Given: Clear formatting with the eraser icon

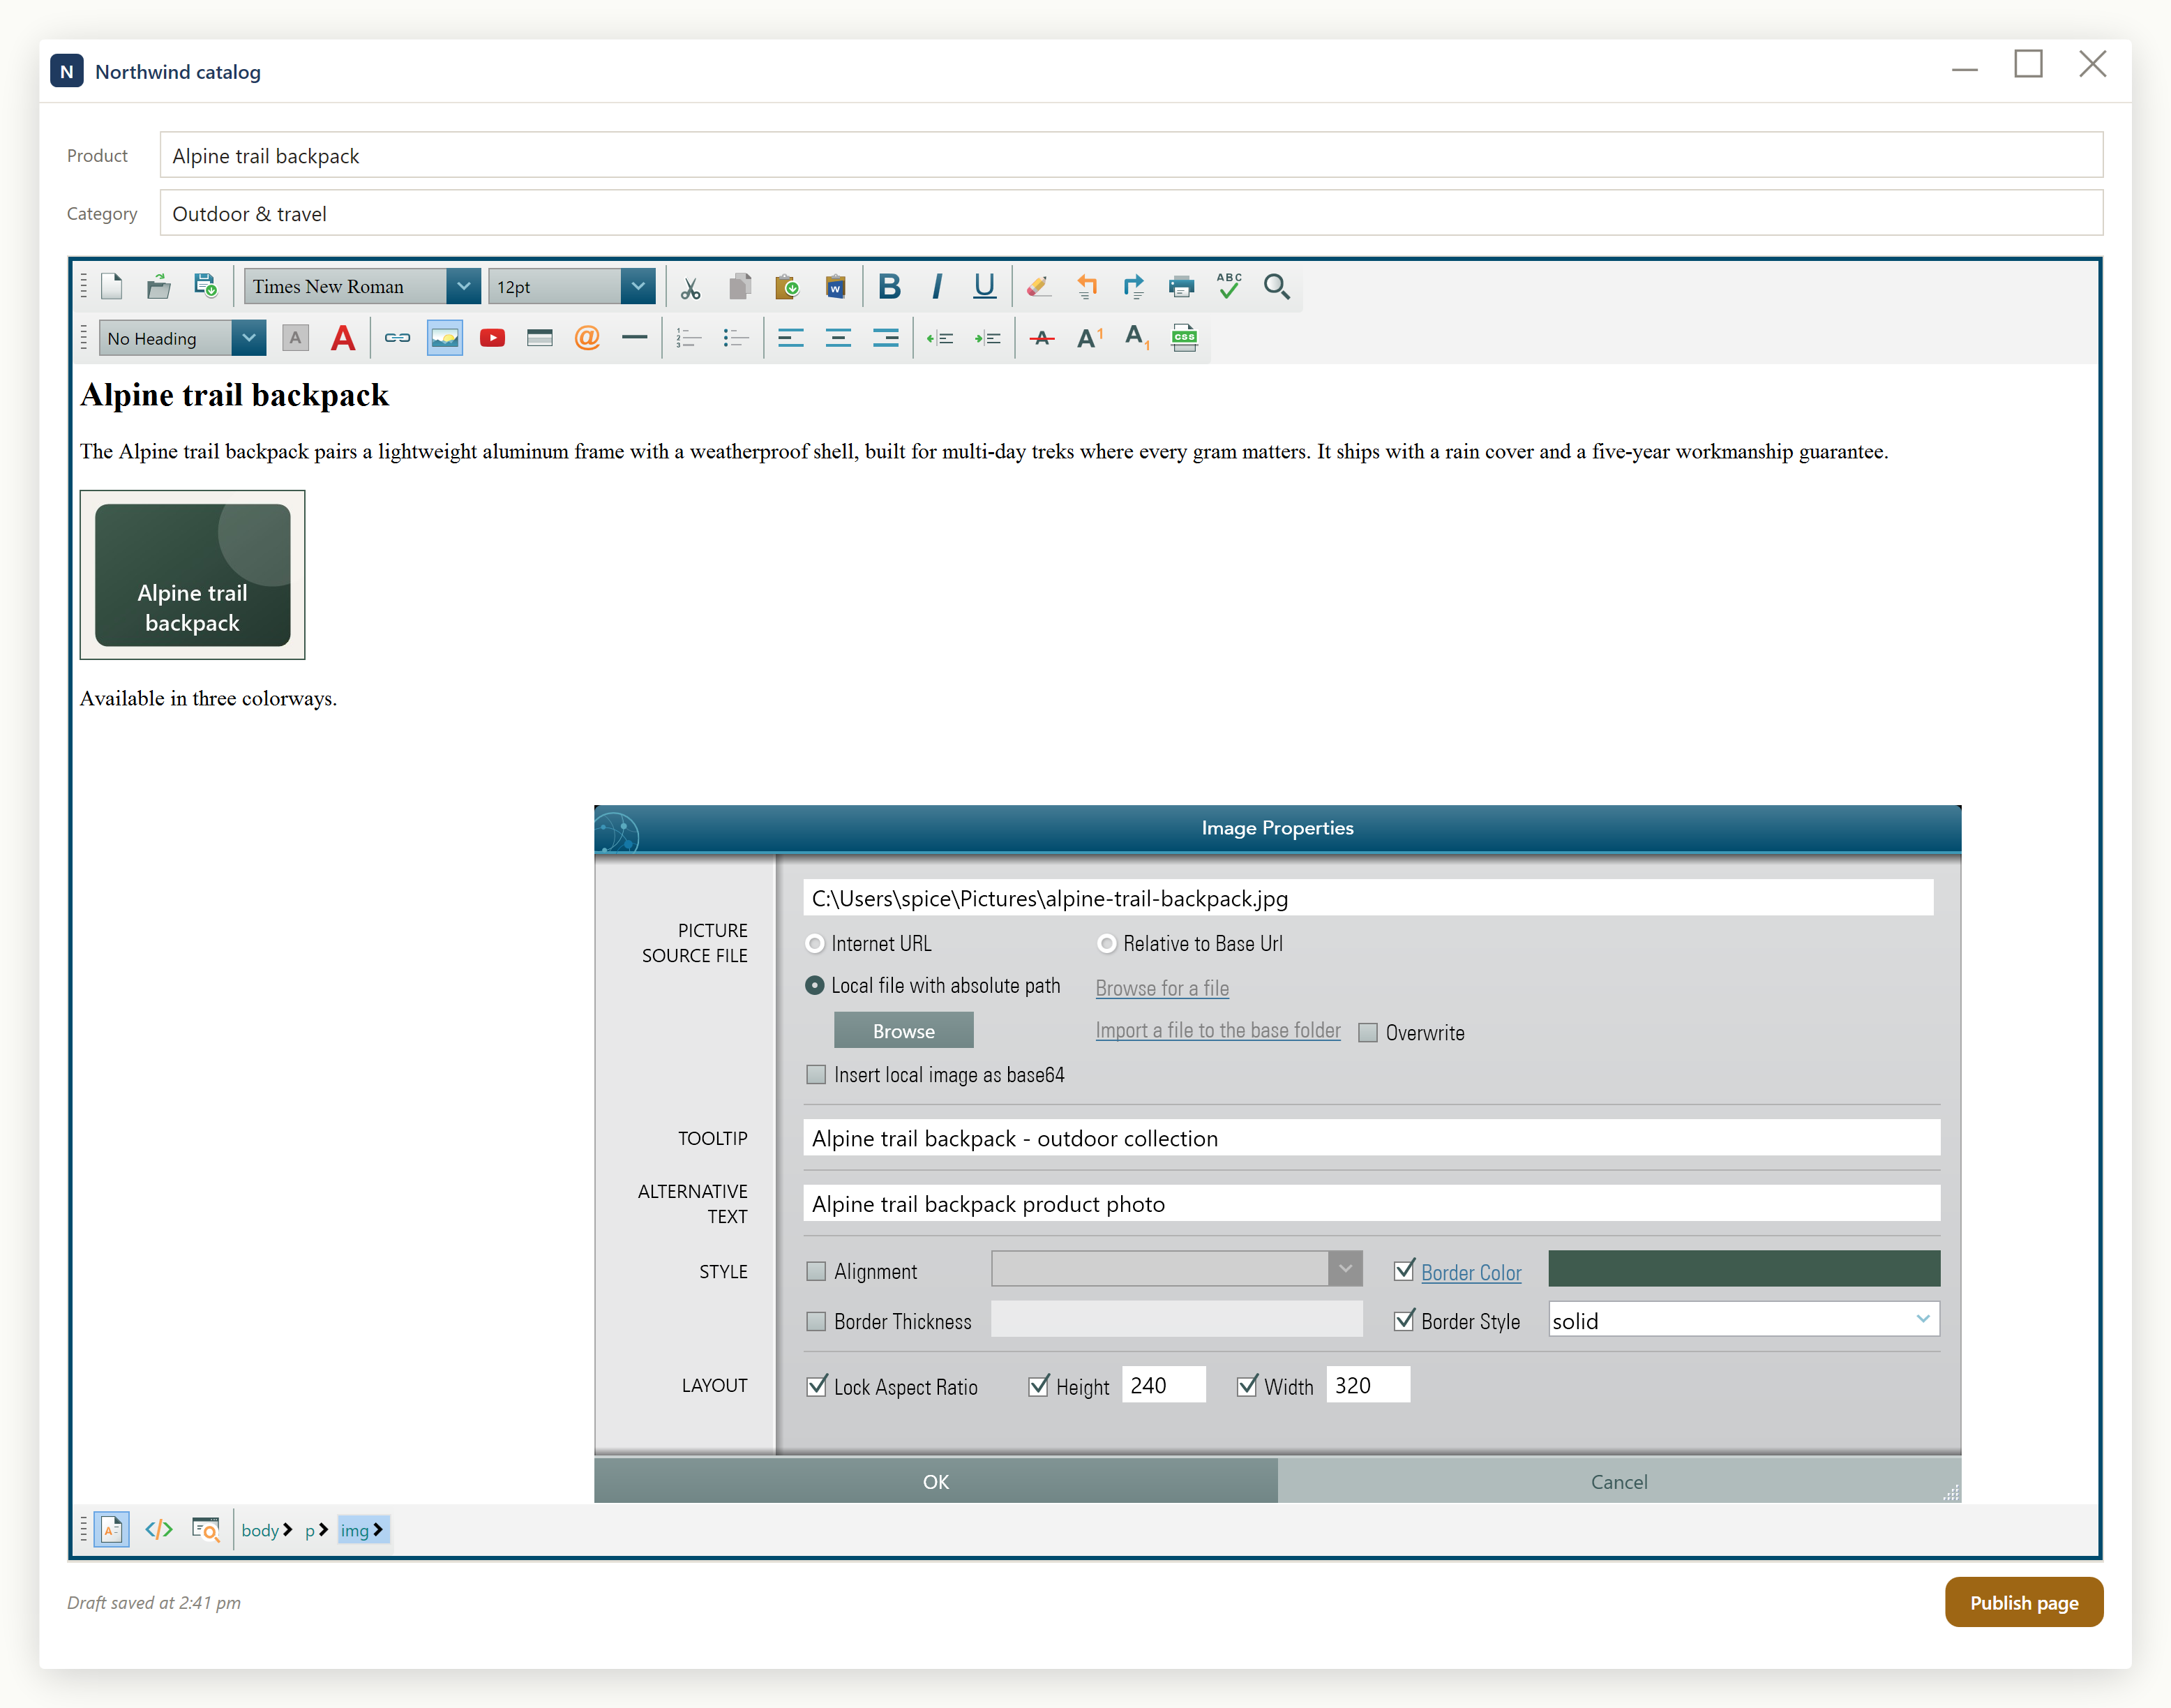Looking at the screenshot, I should 1038,288.
